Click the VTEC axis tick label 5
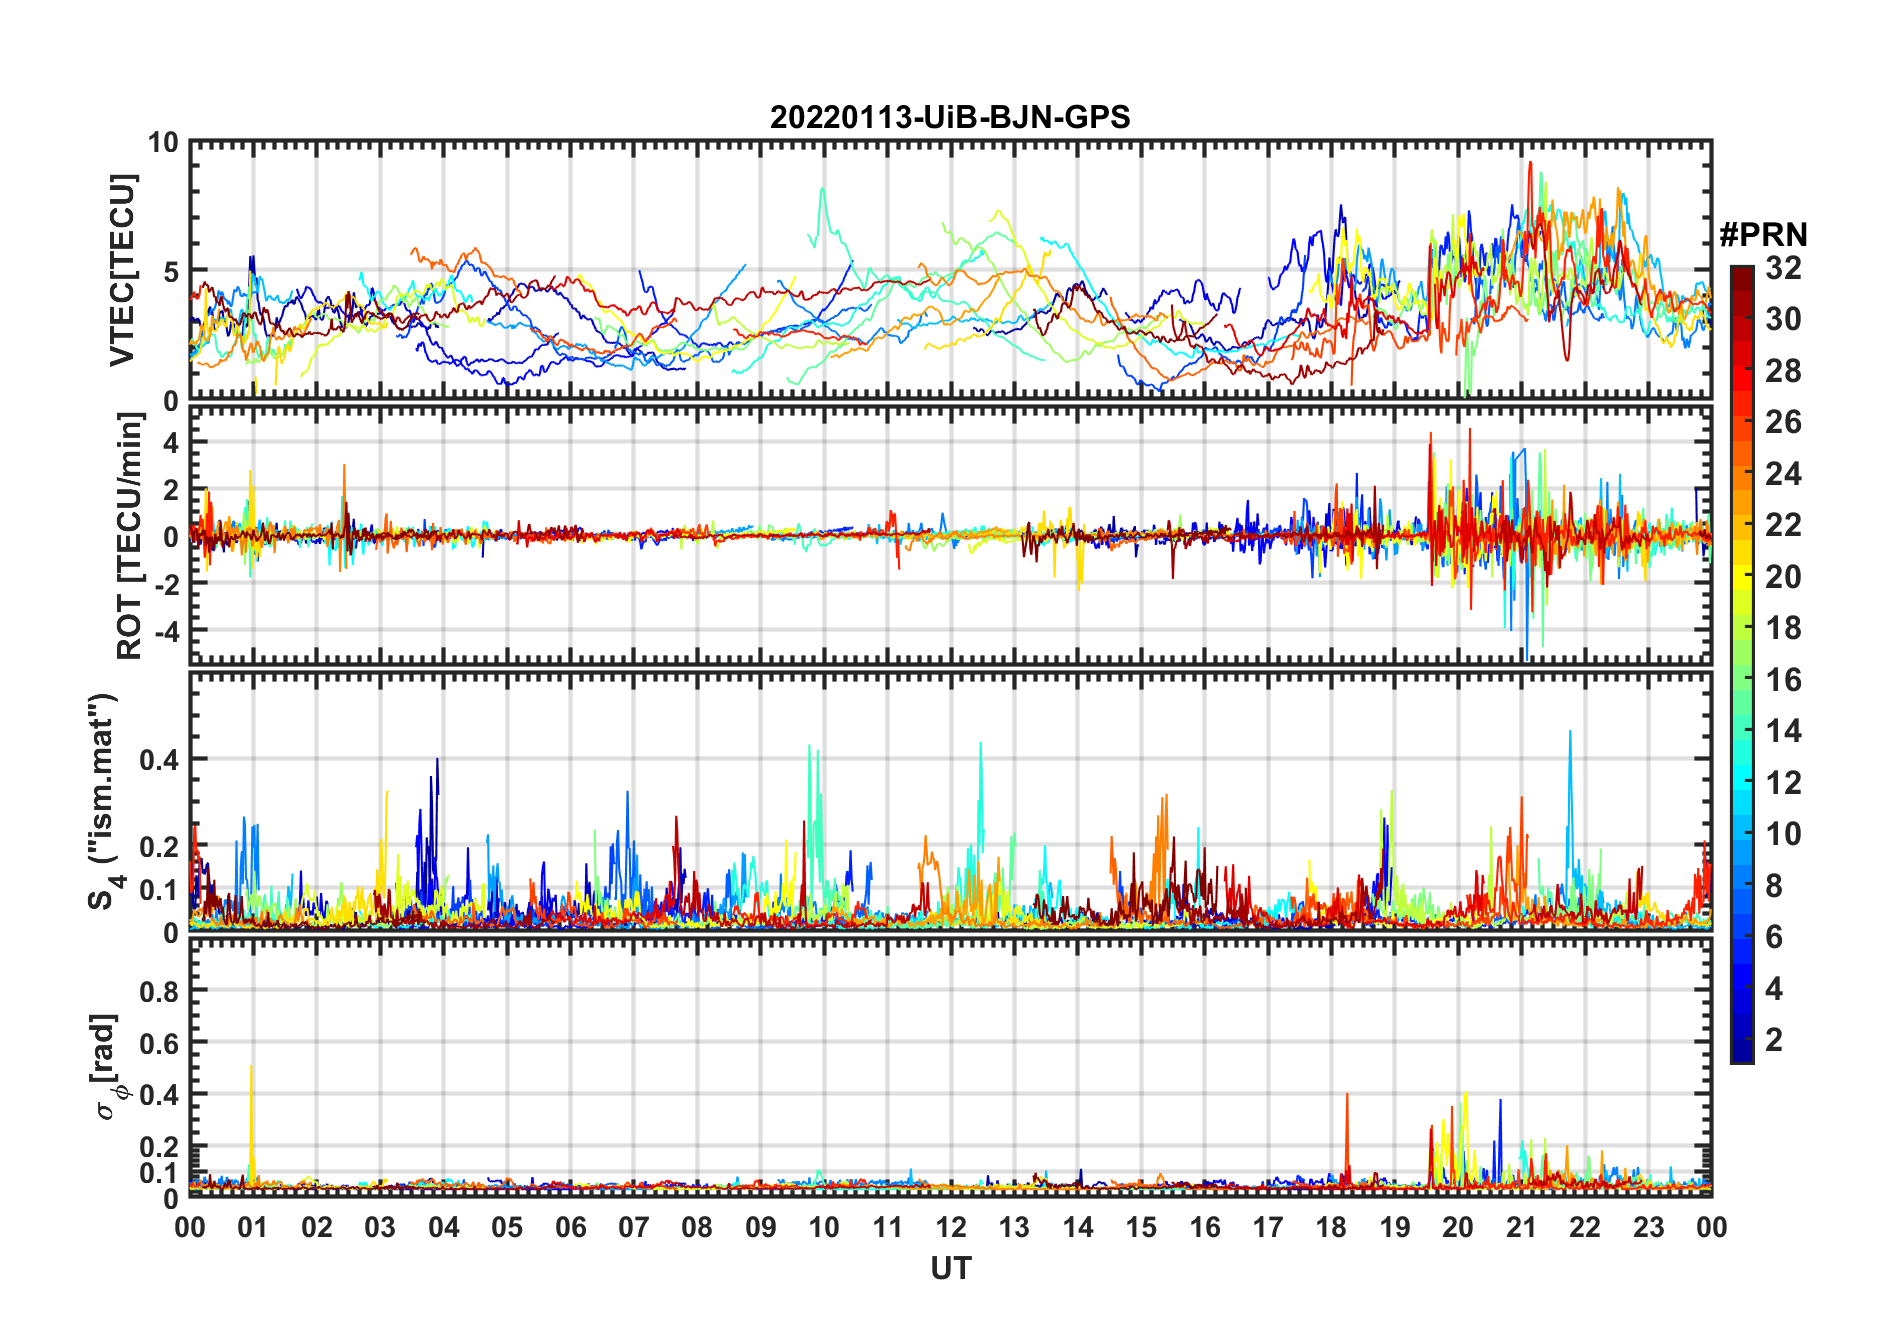 point(171,272)
